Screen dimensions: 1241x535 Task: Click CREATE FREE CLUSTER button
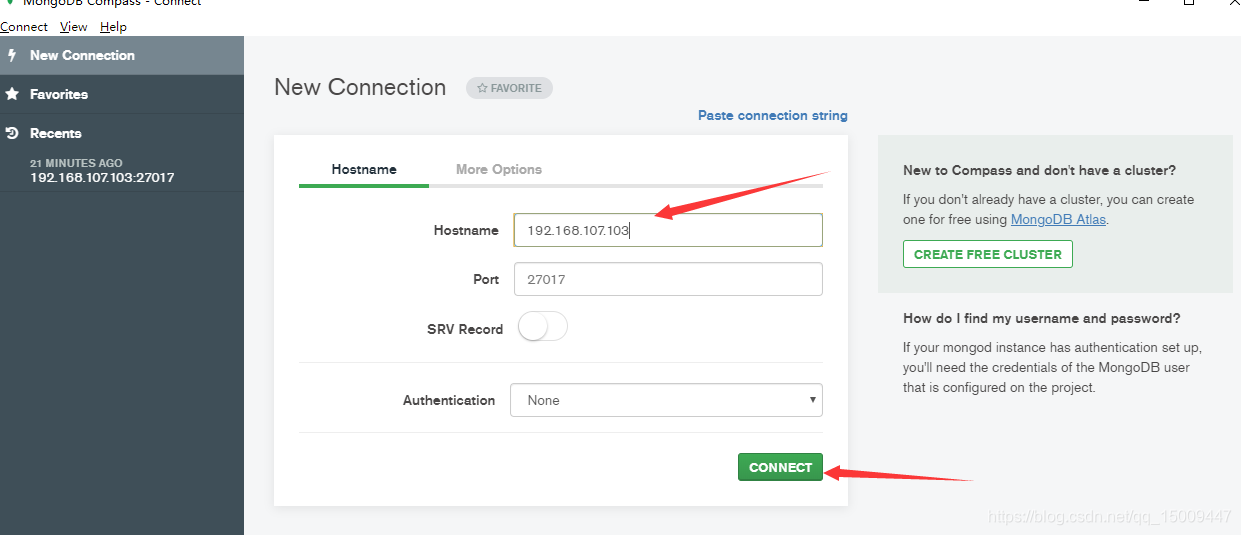click(x=988, y=254)
